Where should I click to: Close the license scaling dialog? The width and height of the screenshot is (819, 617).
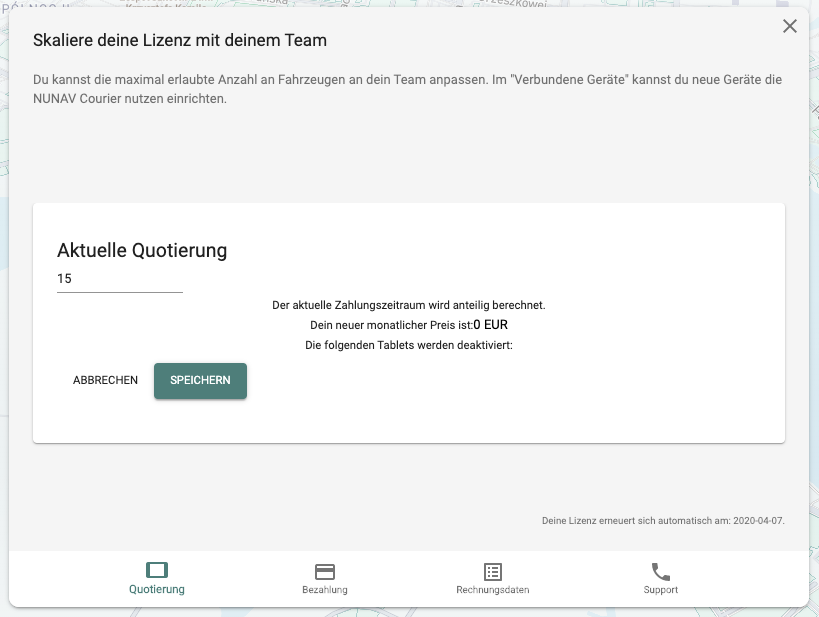(790, 26)
